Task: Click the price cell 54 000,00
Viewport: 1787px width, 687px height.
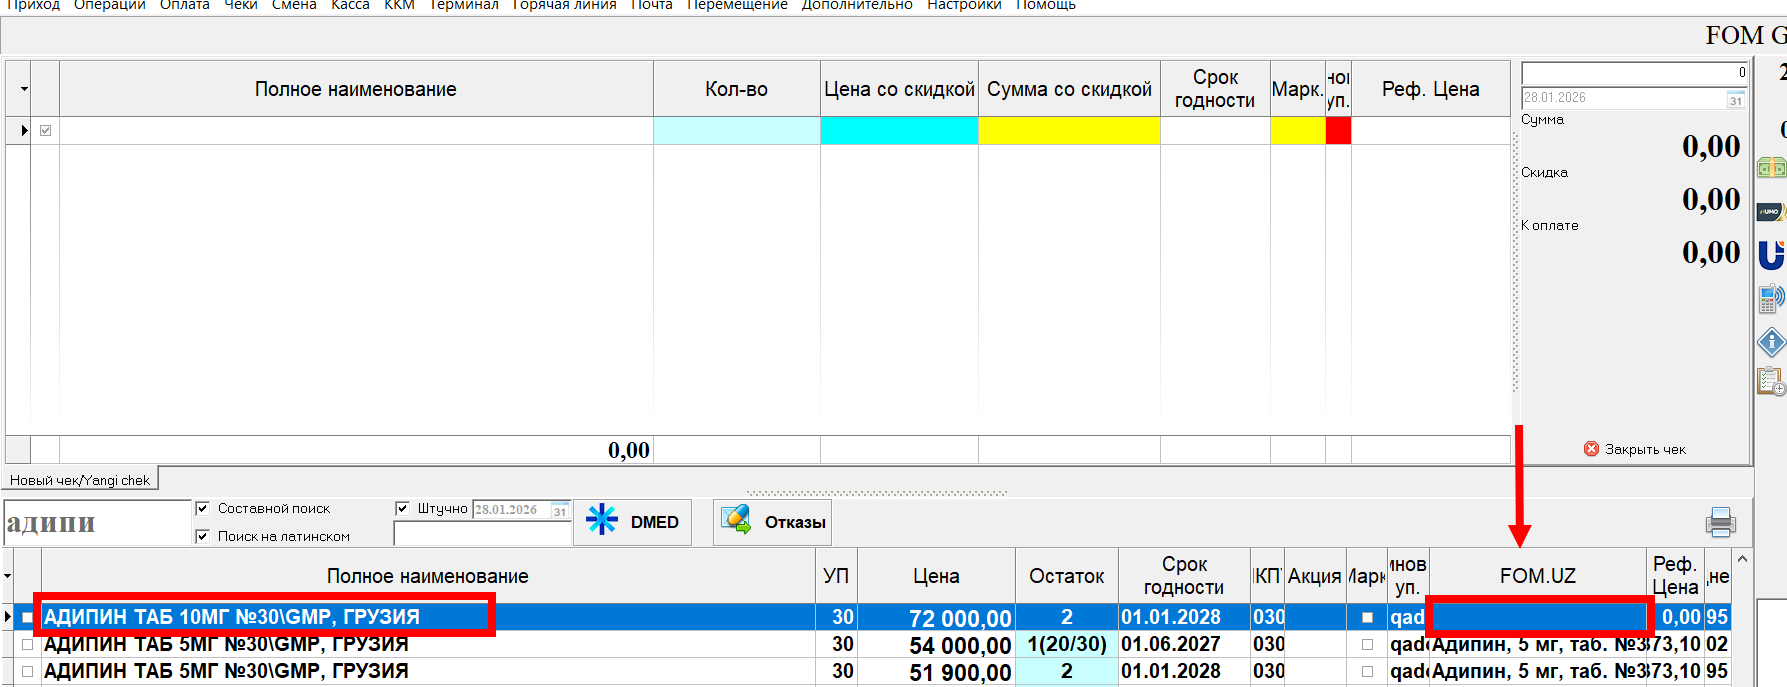Action: (936, 645)
